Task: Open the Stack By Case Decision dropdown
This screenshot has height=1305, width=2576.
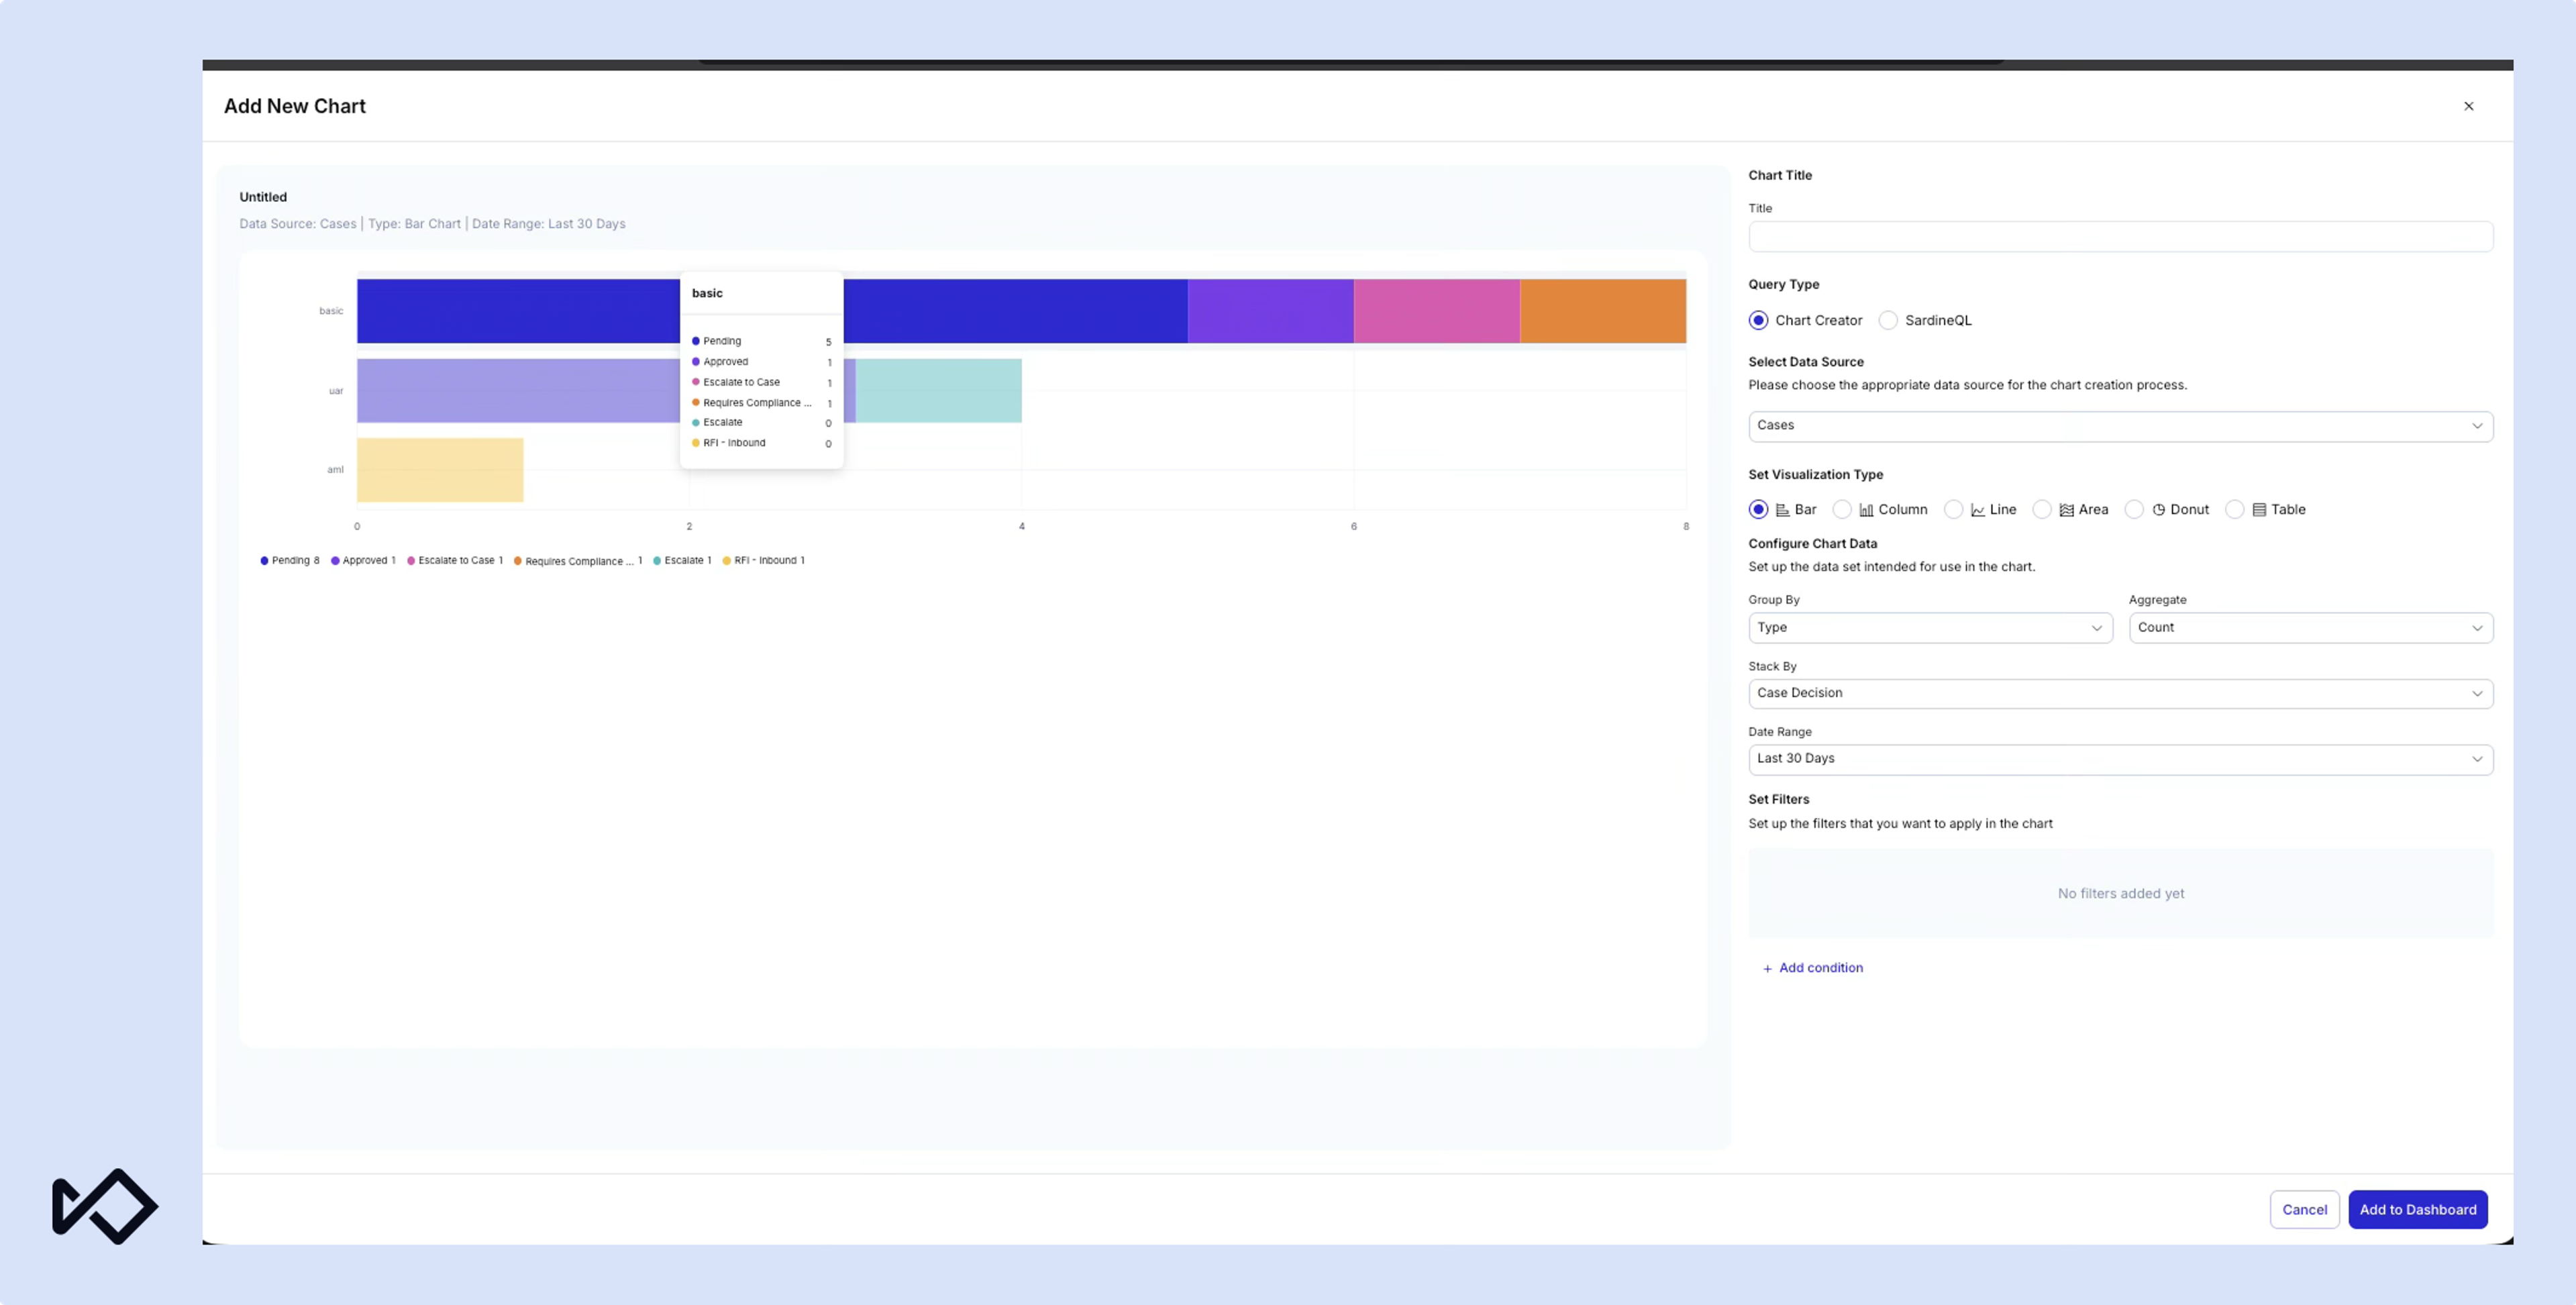Action: tap(2120, 693)
